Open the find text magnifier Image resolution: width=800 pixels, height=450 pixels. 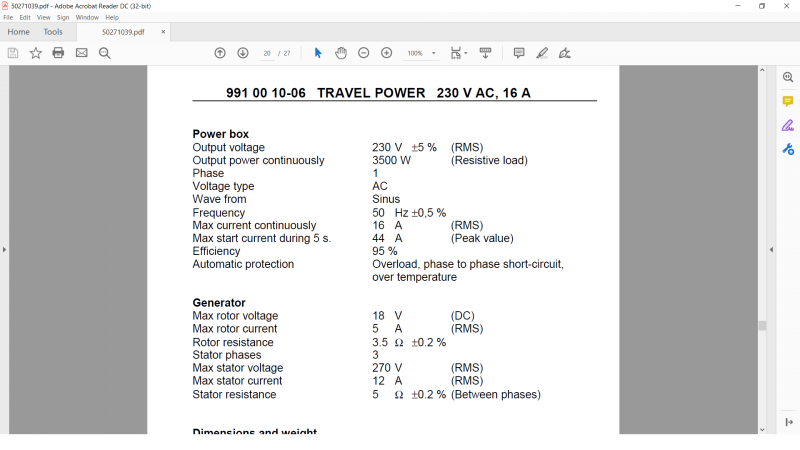click(x=105, y=53)
